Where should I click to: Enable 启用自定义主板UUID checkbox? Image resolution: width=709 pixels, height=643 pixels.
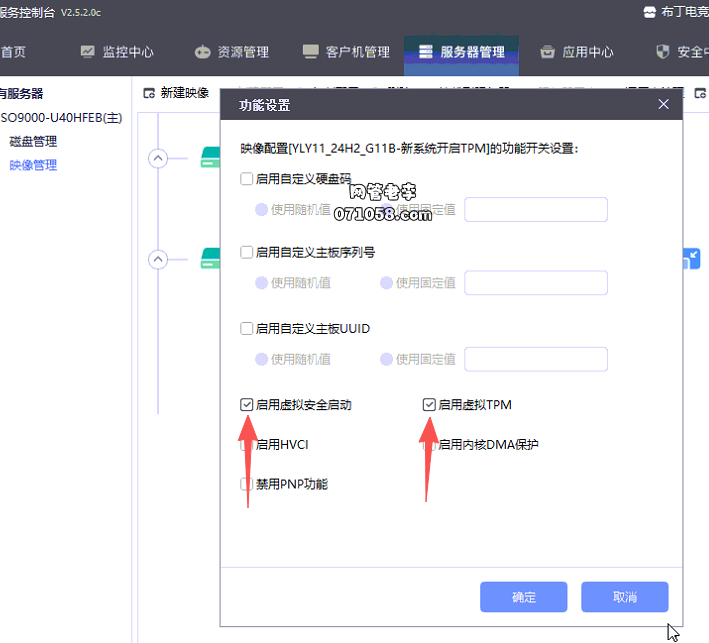[246, 328]
